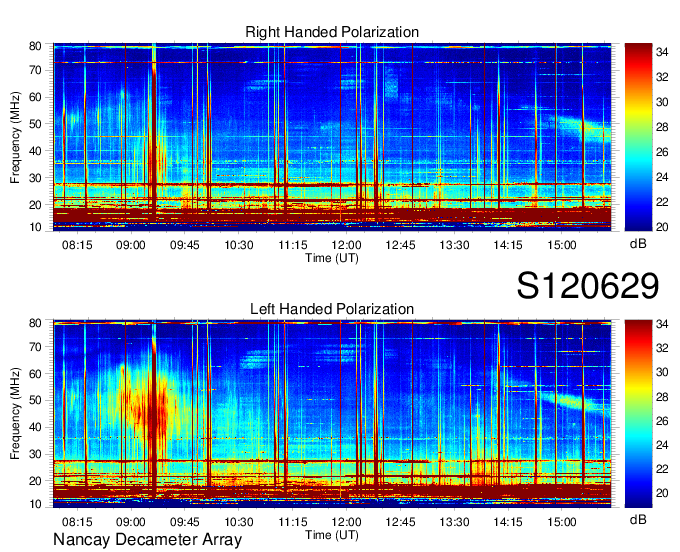Click the S120629 identifier label
This screenshot has height=552, width=680.
click(588, 286)
